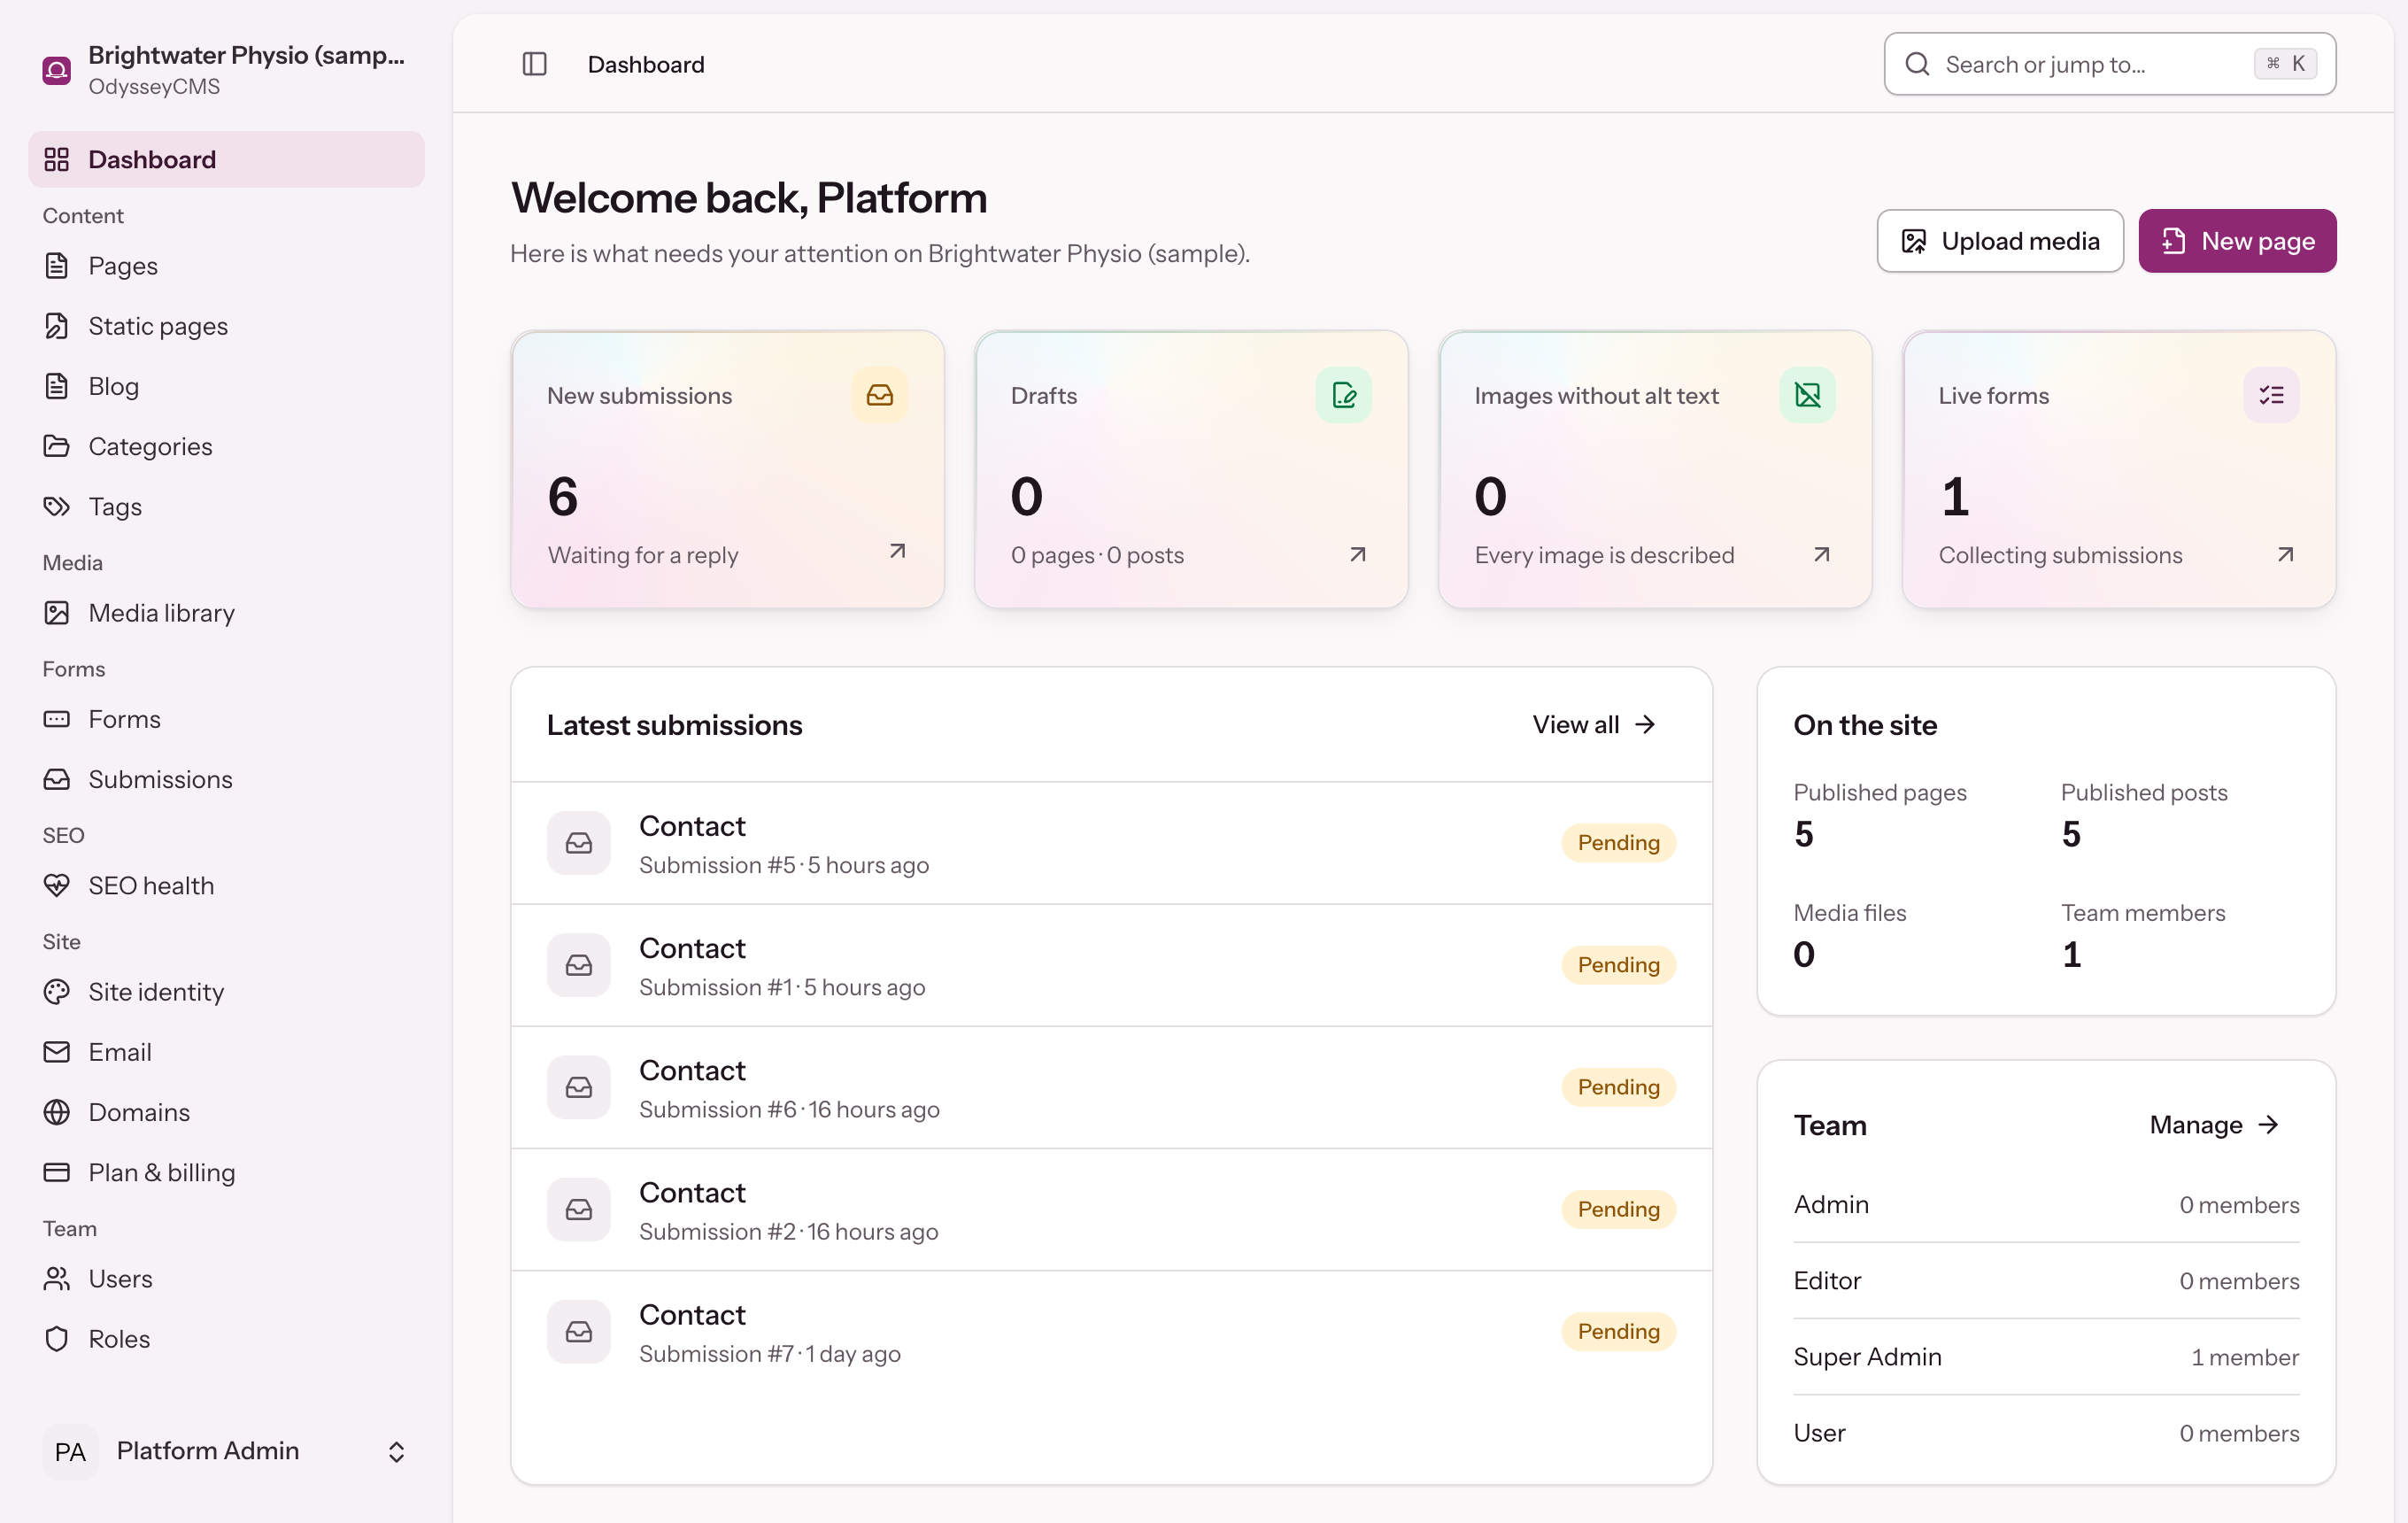Click the Super Admin team row
This screenshot has height=1523, width=2408.
click(2046, 1356)
